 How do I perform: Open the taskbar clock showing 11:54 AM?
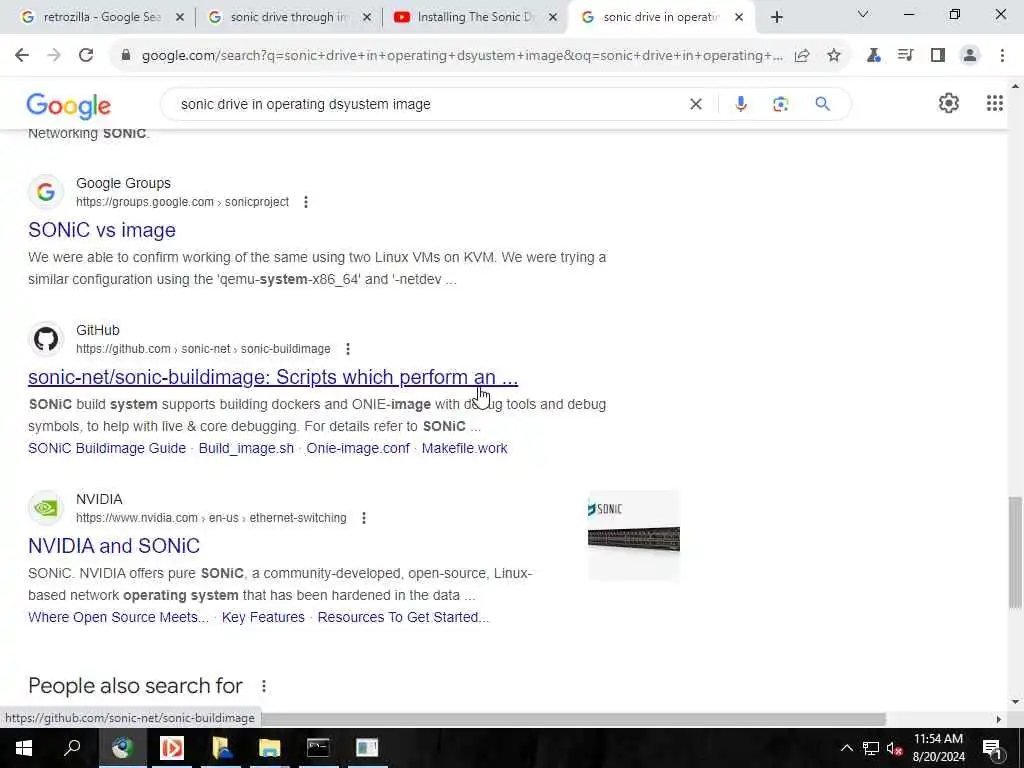click(938, 748)
